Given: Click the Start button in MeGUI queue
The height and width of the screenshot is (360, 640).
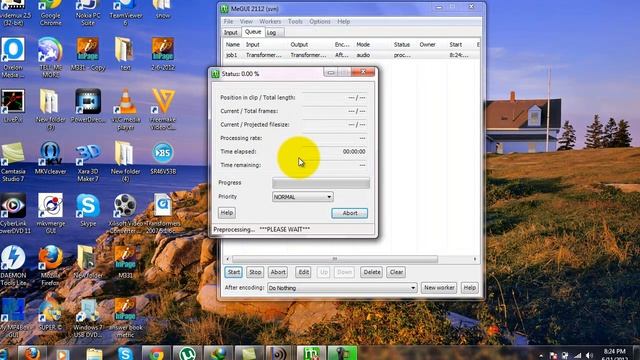Looking at the screenshot, I should (233, 272).
